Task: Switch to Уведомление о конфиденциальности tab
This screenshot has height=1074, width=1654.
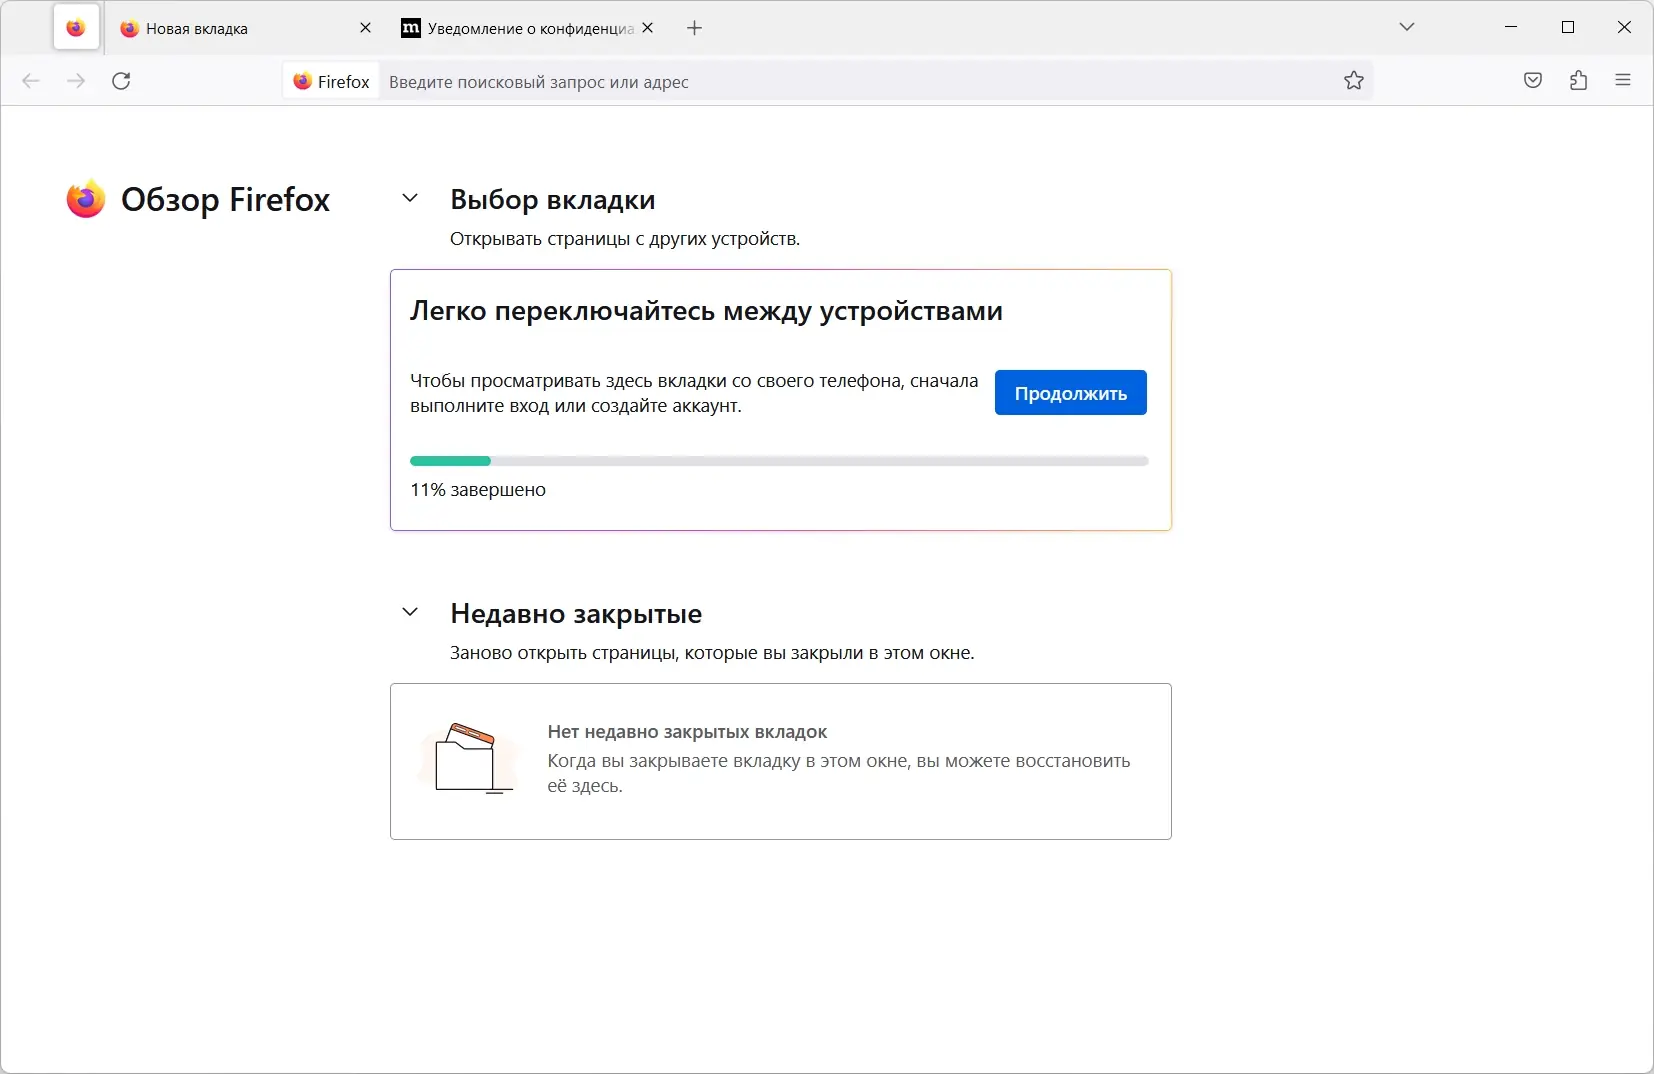Action: click(x=520, y=29)
